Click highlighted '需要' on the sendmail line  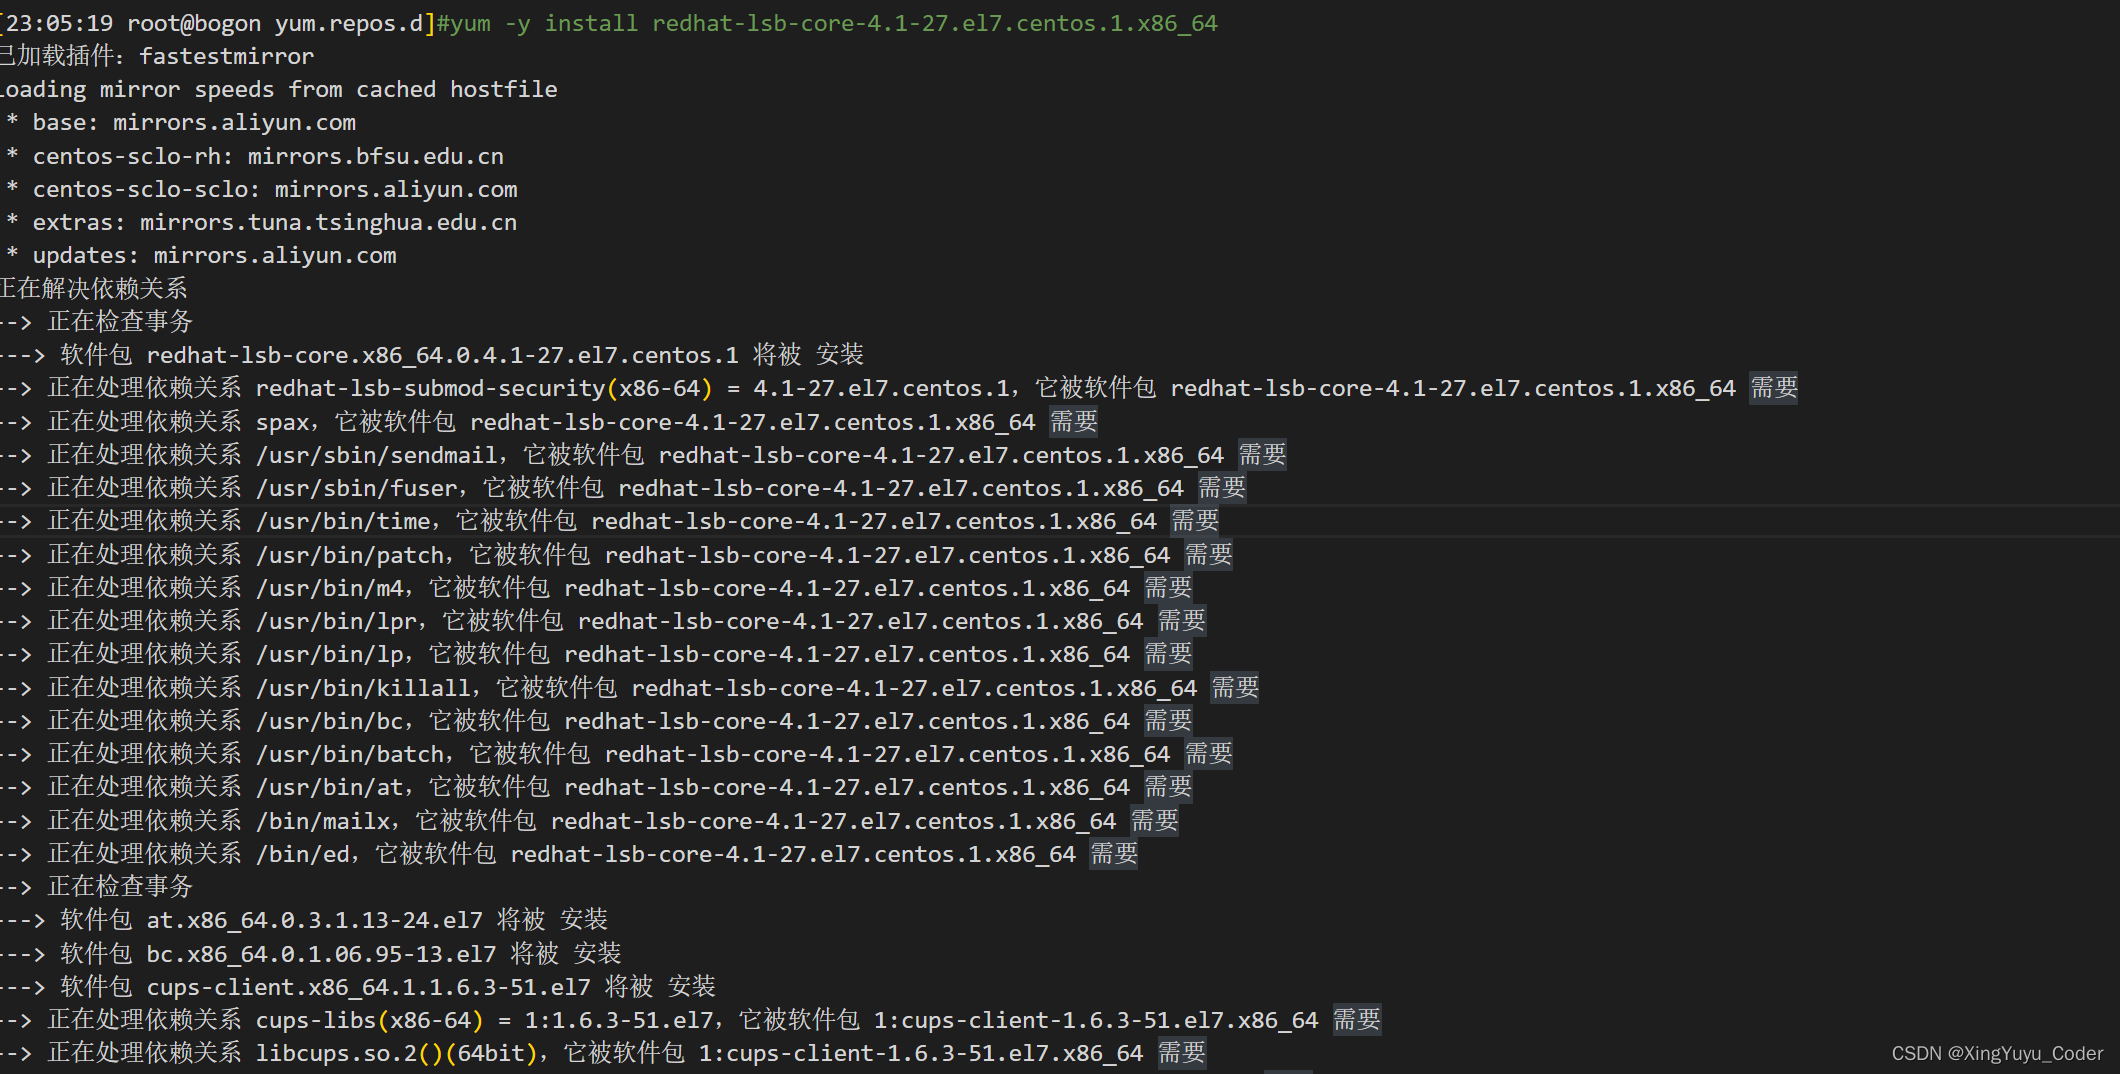[x=1262, y=455]
